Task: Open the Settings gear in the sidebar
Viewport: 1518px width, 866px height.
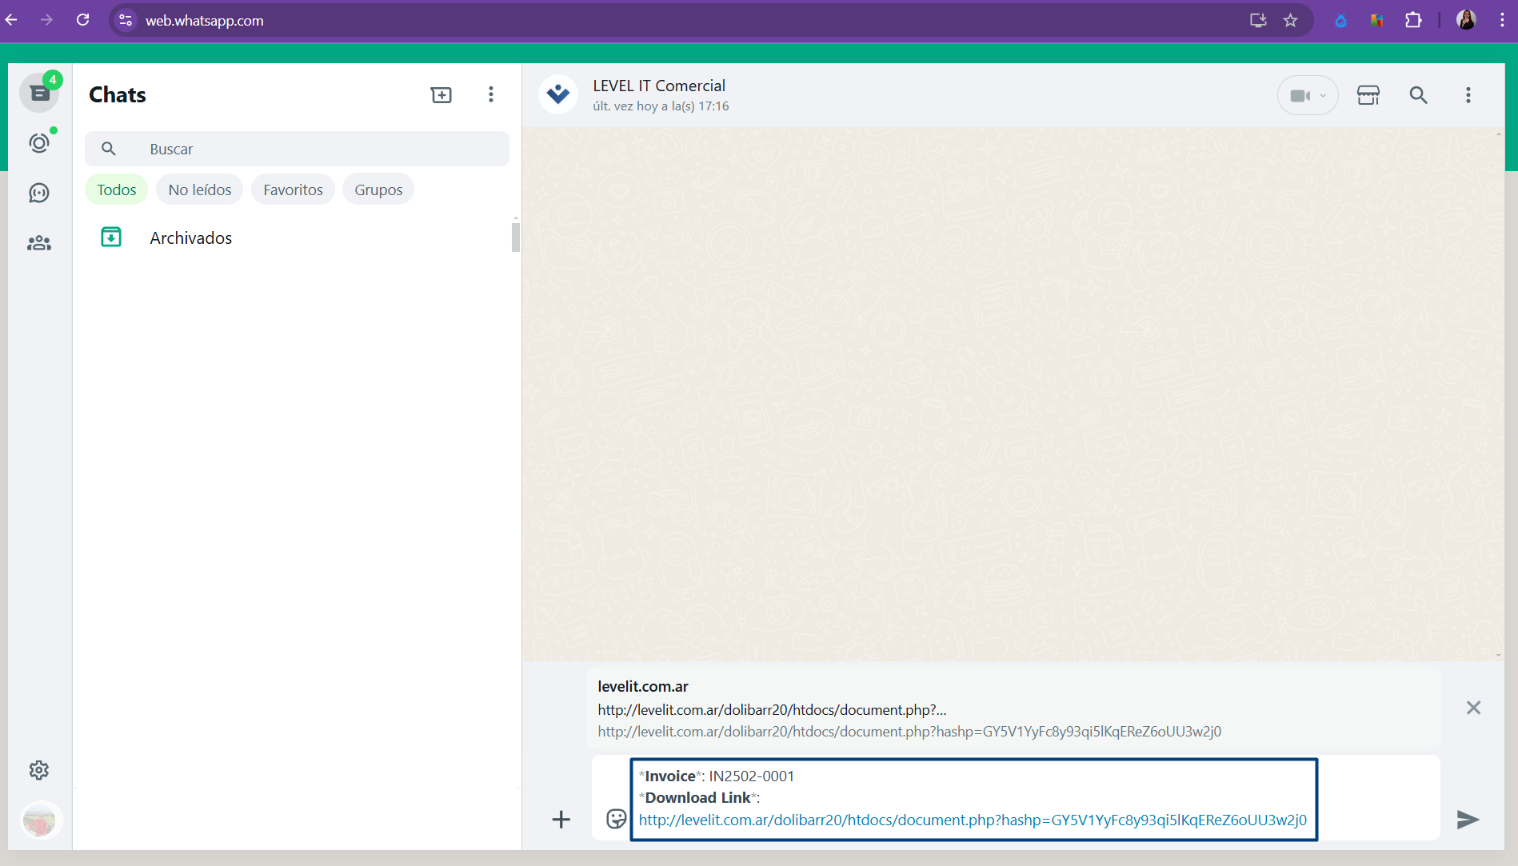Action: pos(39,770)
